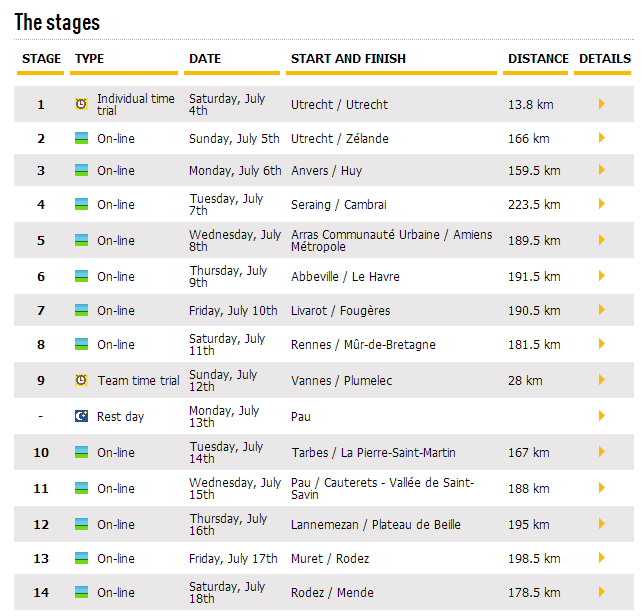Screen dimensions: 642x616
Task: Click the Friday, July 17th date cell
Action: [x=233, y=558]
